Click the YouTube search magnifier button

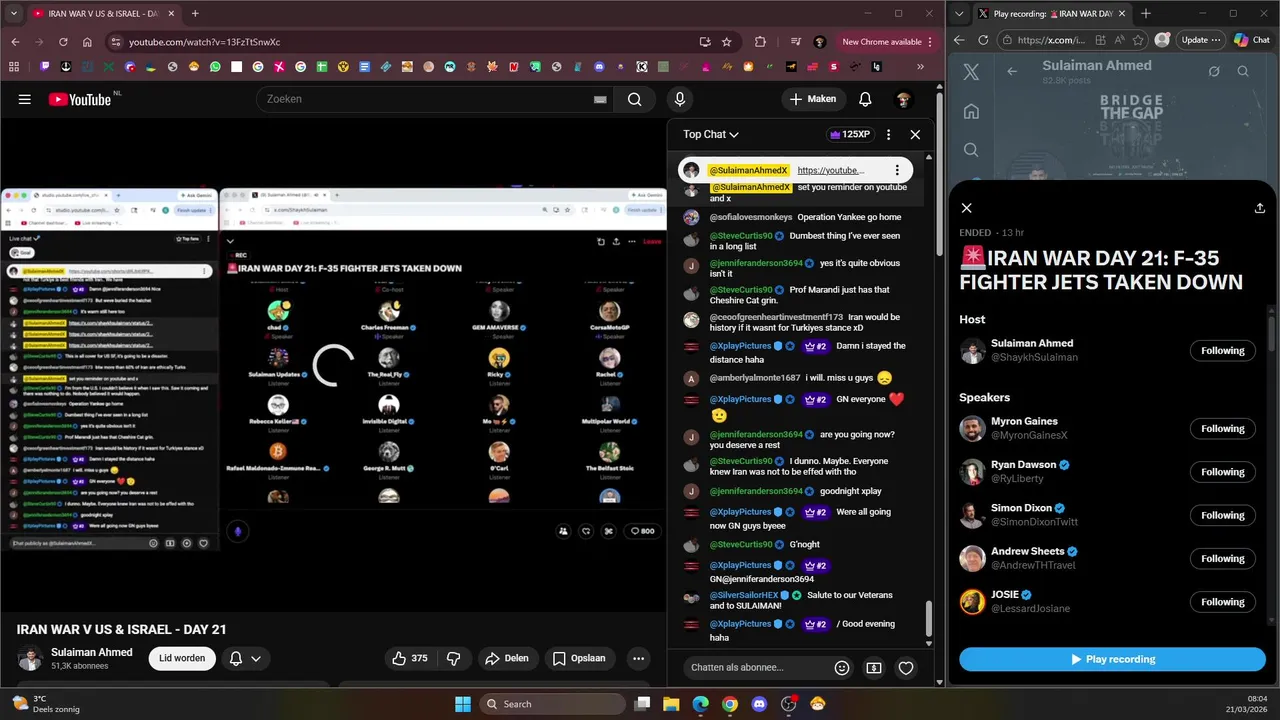click(x=635, y=99)
